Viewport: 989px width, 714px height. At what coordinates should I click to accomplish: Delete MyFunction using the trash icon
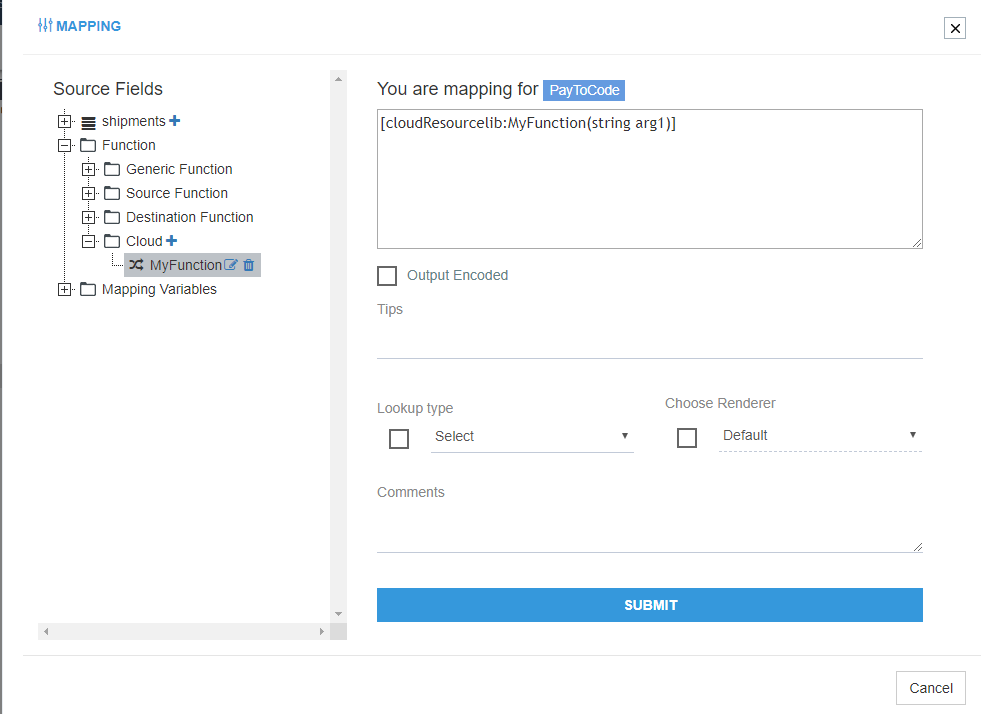click(x=249, y=264)
